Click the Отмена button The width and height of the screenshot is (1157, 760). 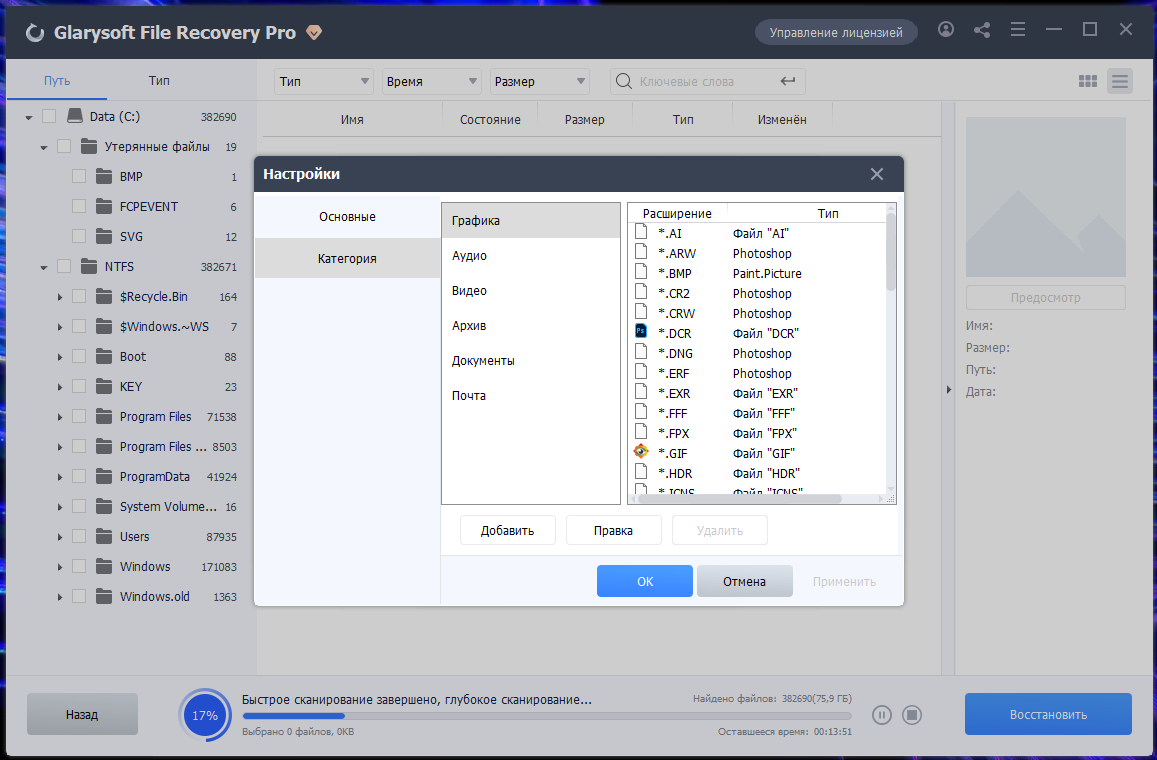(745, 581)
